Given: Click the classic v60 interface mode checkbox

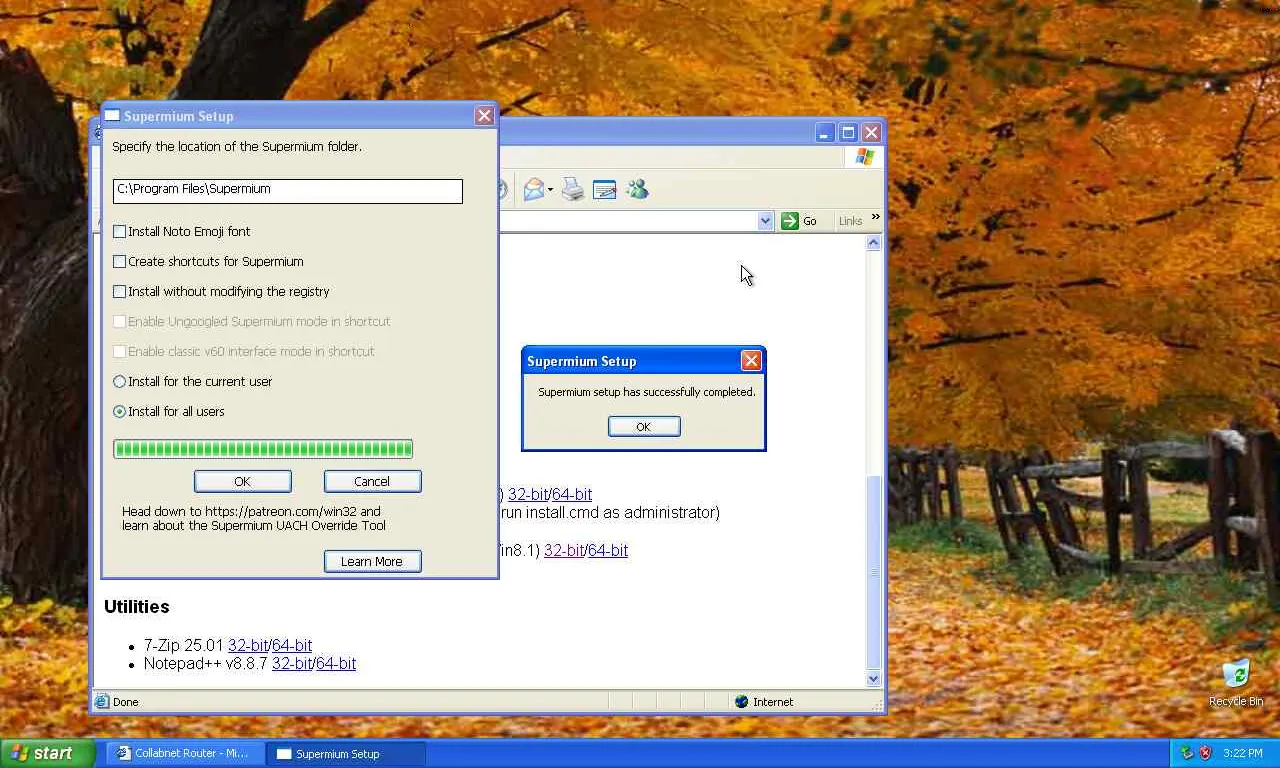Looking at the screenshot, I should 120,351.
